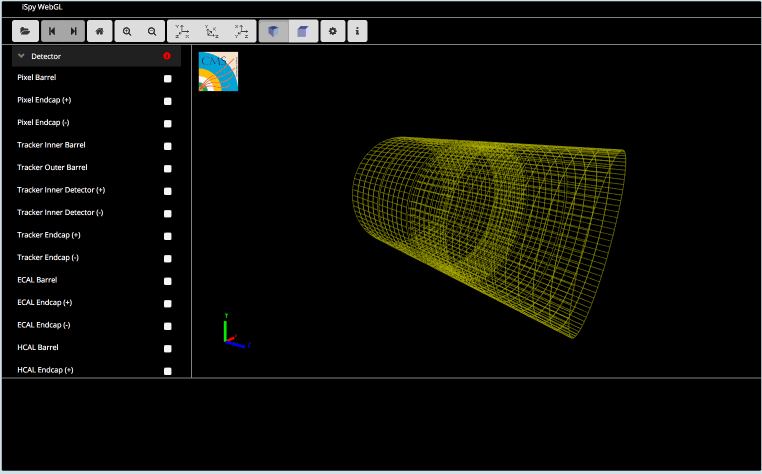Select the orthographic projection cube
Viewport: 762px width, 474px height.
click(303, 31)
